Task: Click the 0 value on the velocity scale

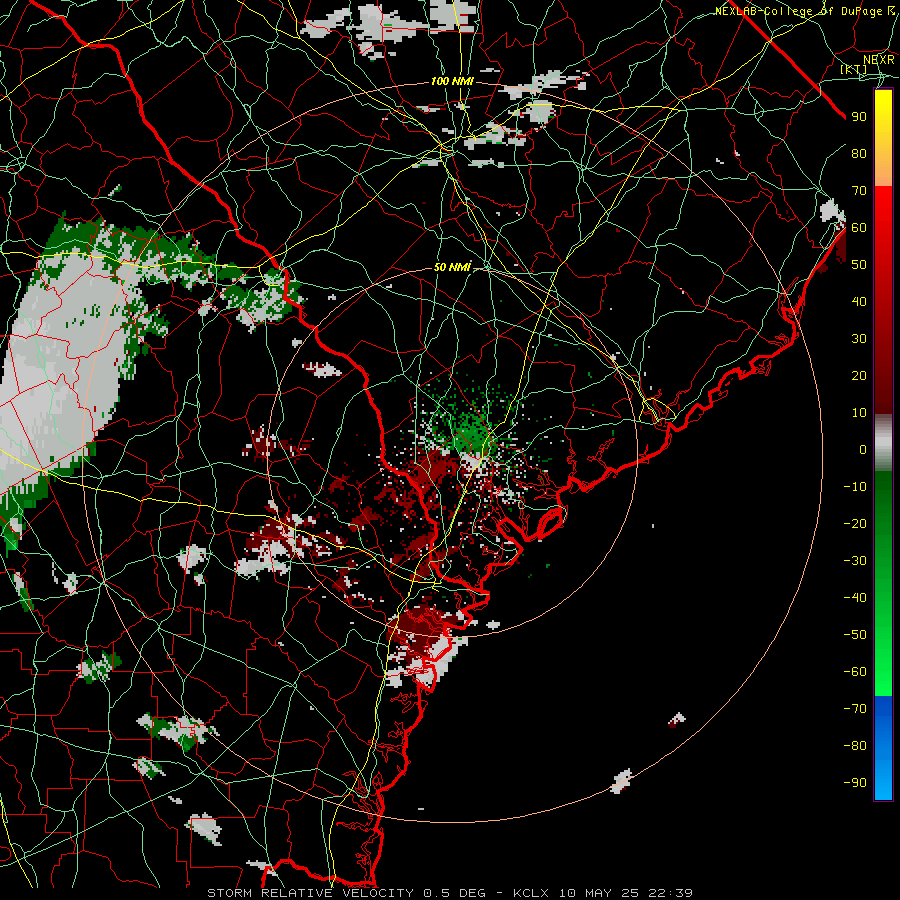Action: coord(863,450)
